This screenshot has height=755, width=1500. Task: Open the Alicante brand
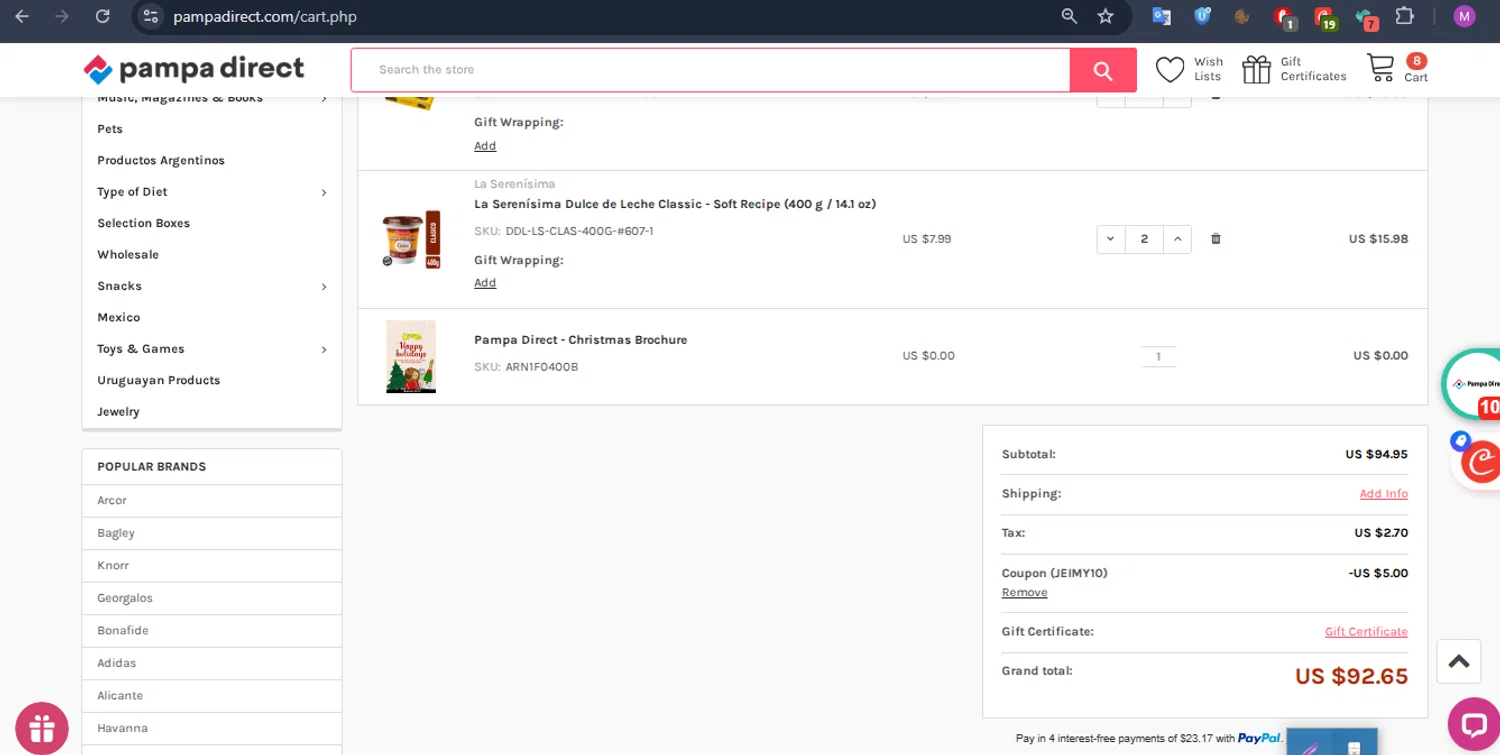120,695
